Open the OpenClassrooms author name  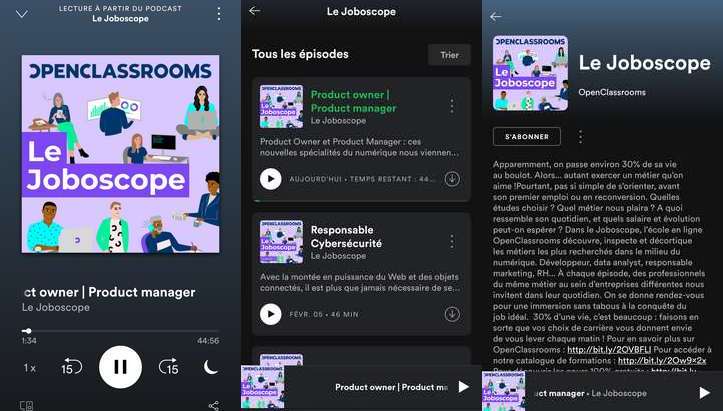coord(612,92)
